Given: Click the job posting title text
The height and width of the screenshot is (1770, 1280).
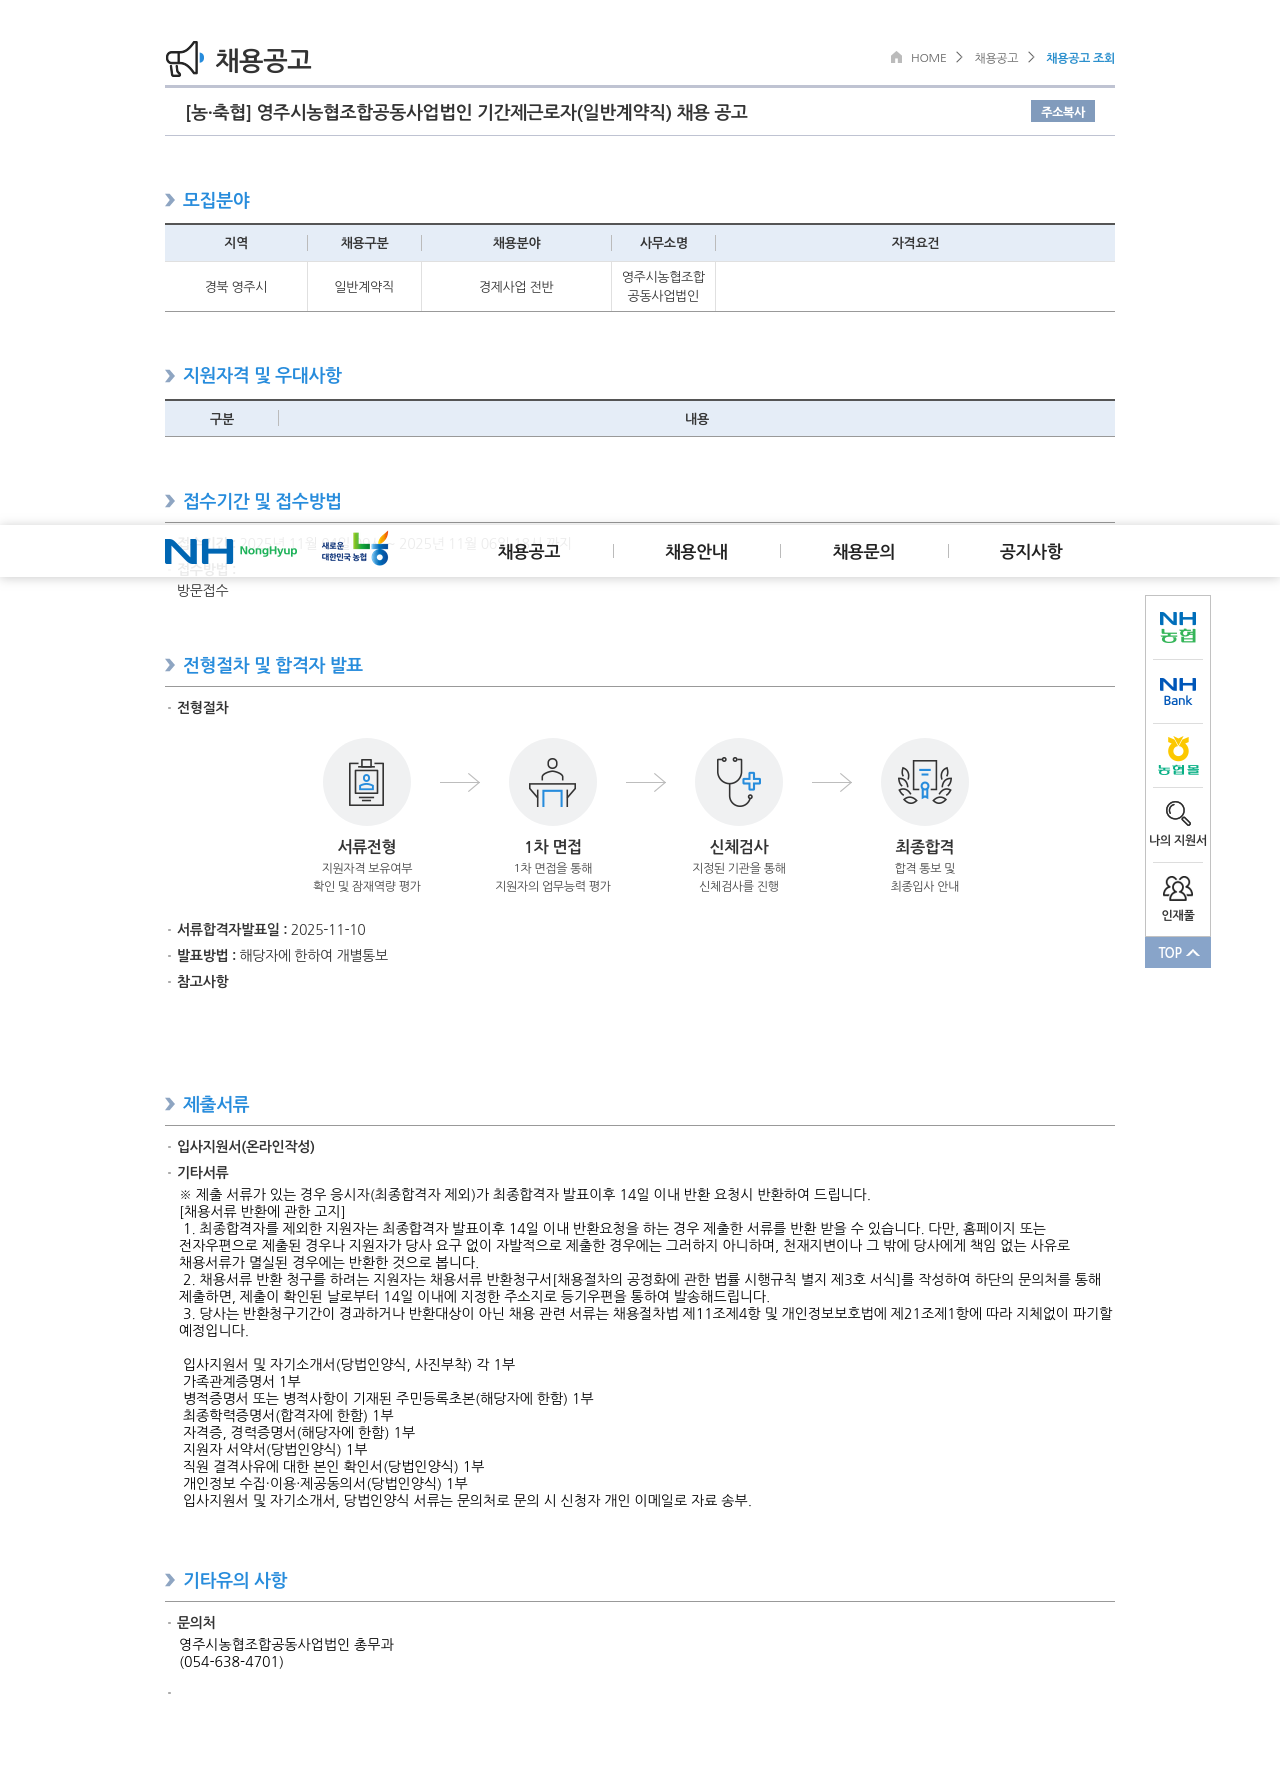Looking at the screenshot, I should coord(467,112).
